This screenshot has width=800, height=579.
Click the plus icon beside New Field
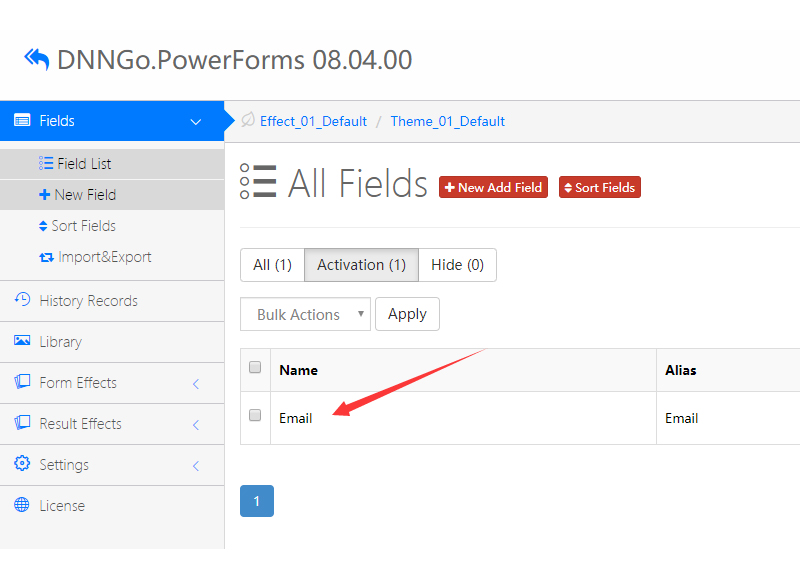(x=44, y=195)
